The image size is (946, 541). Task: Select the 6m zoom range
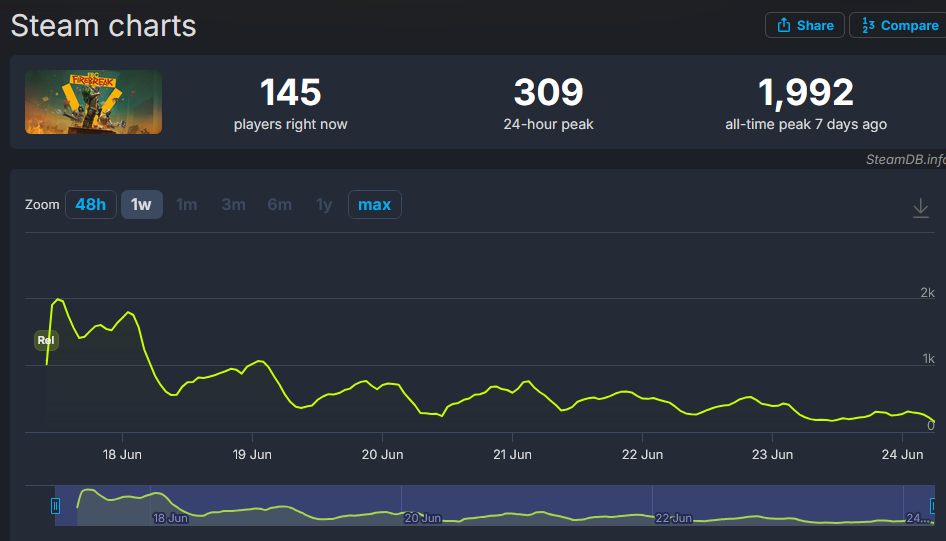[x=279, y=204]
